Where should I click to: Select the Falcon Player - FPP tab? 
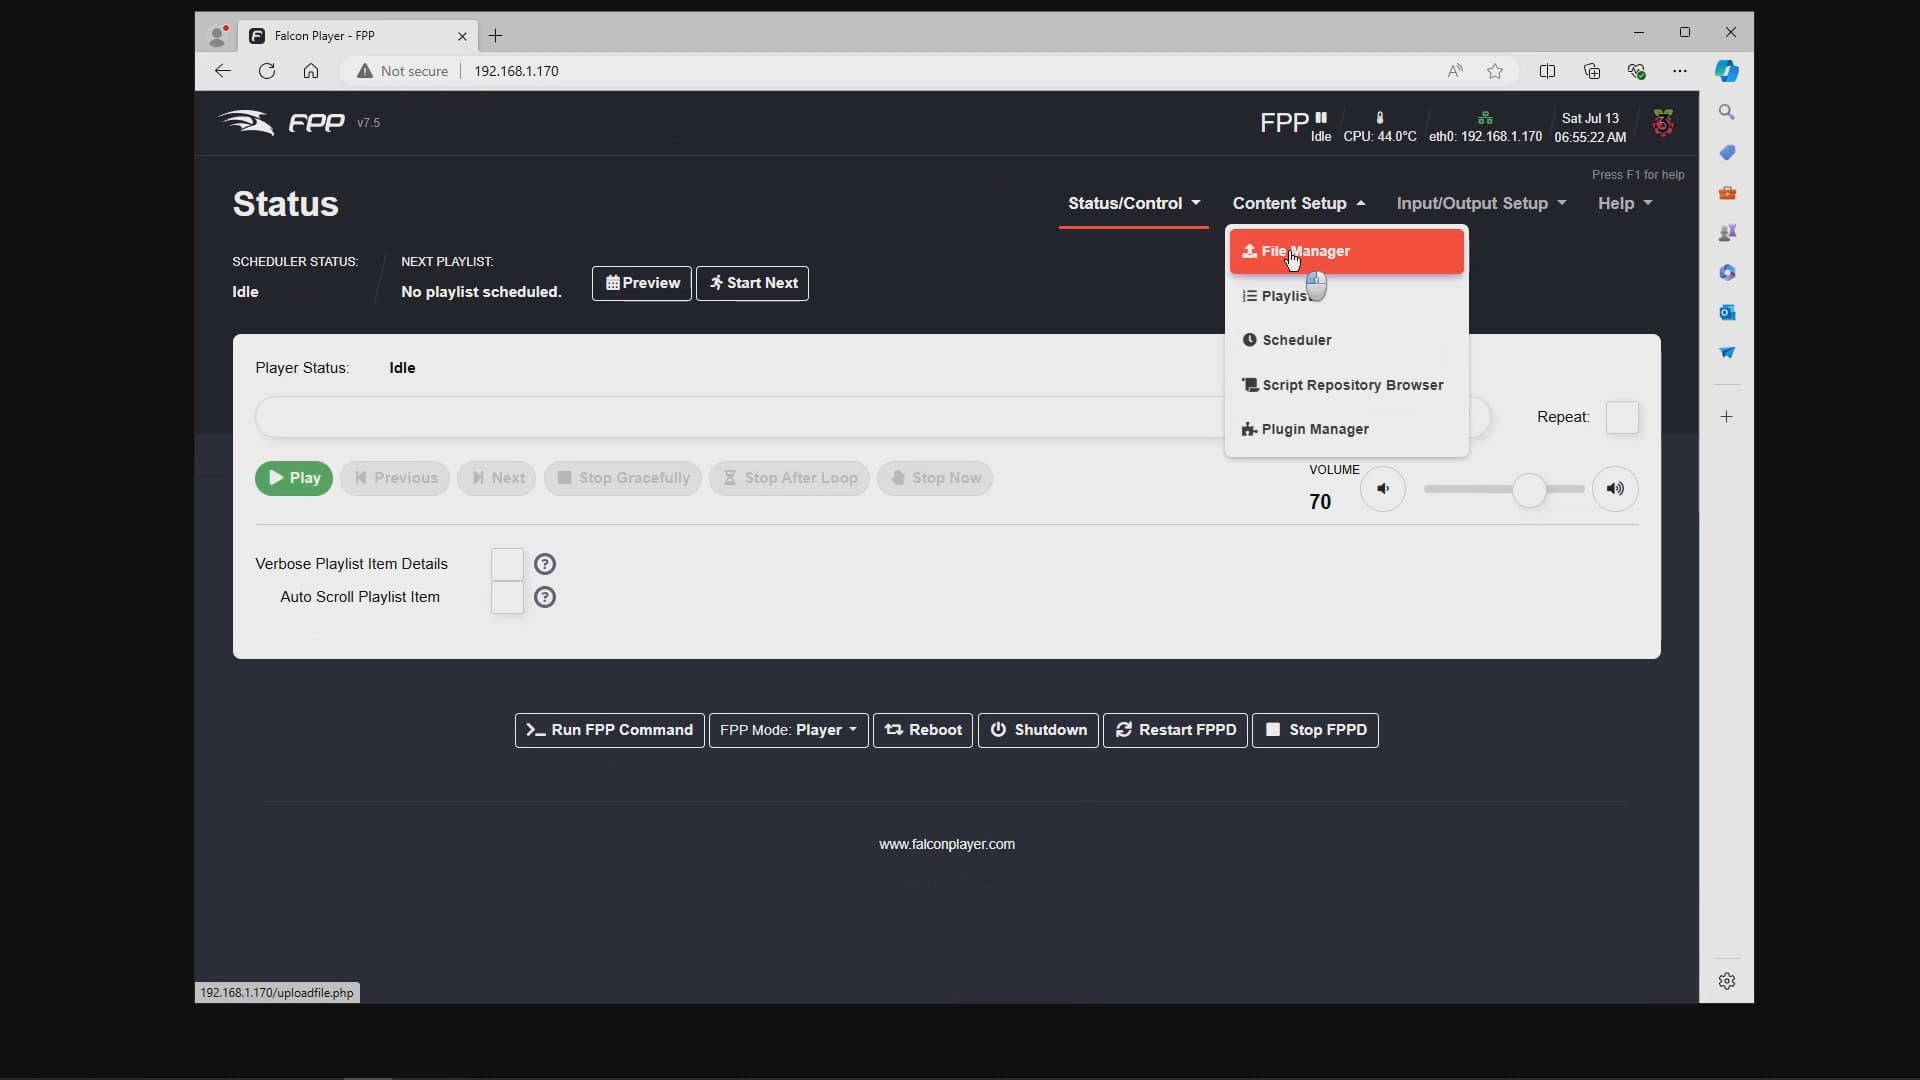[358, 36]
